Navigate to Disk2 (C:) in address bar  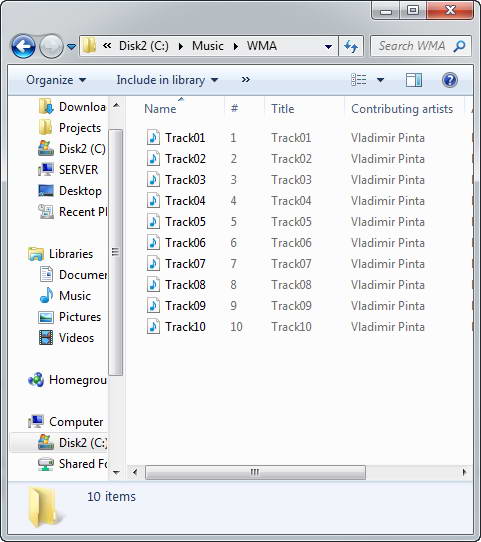click(x=143, y=46)
